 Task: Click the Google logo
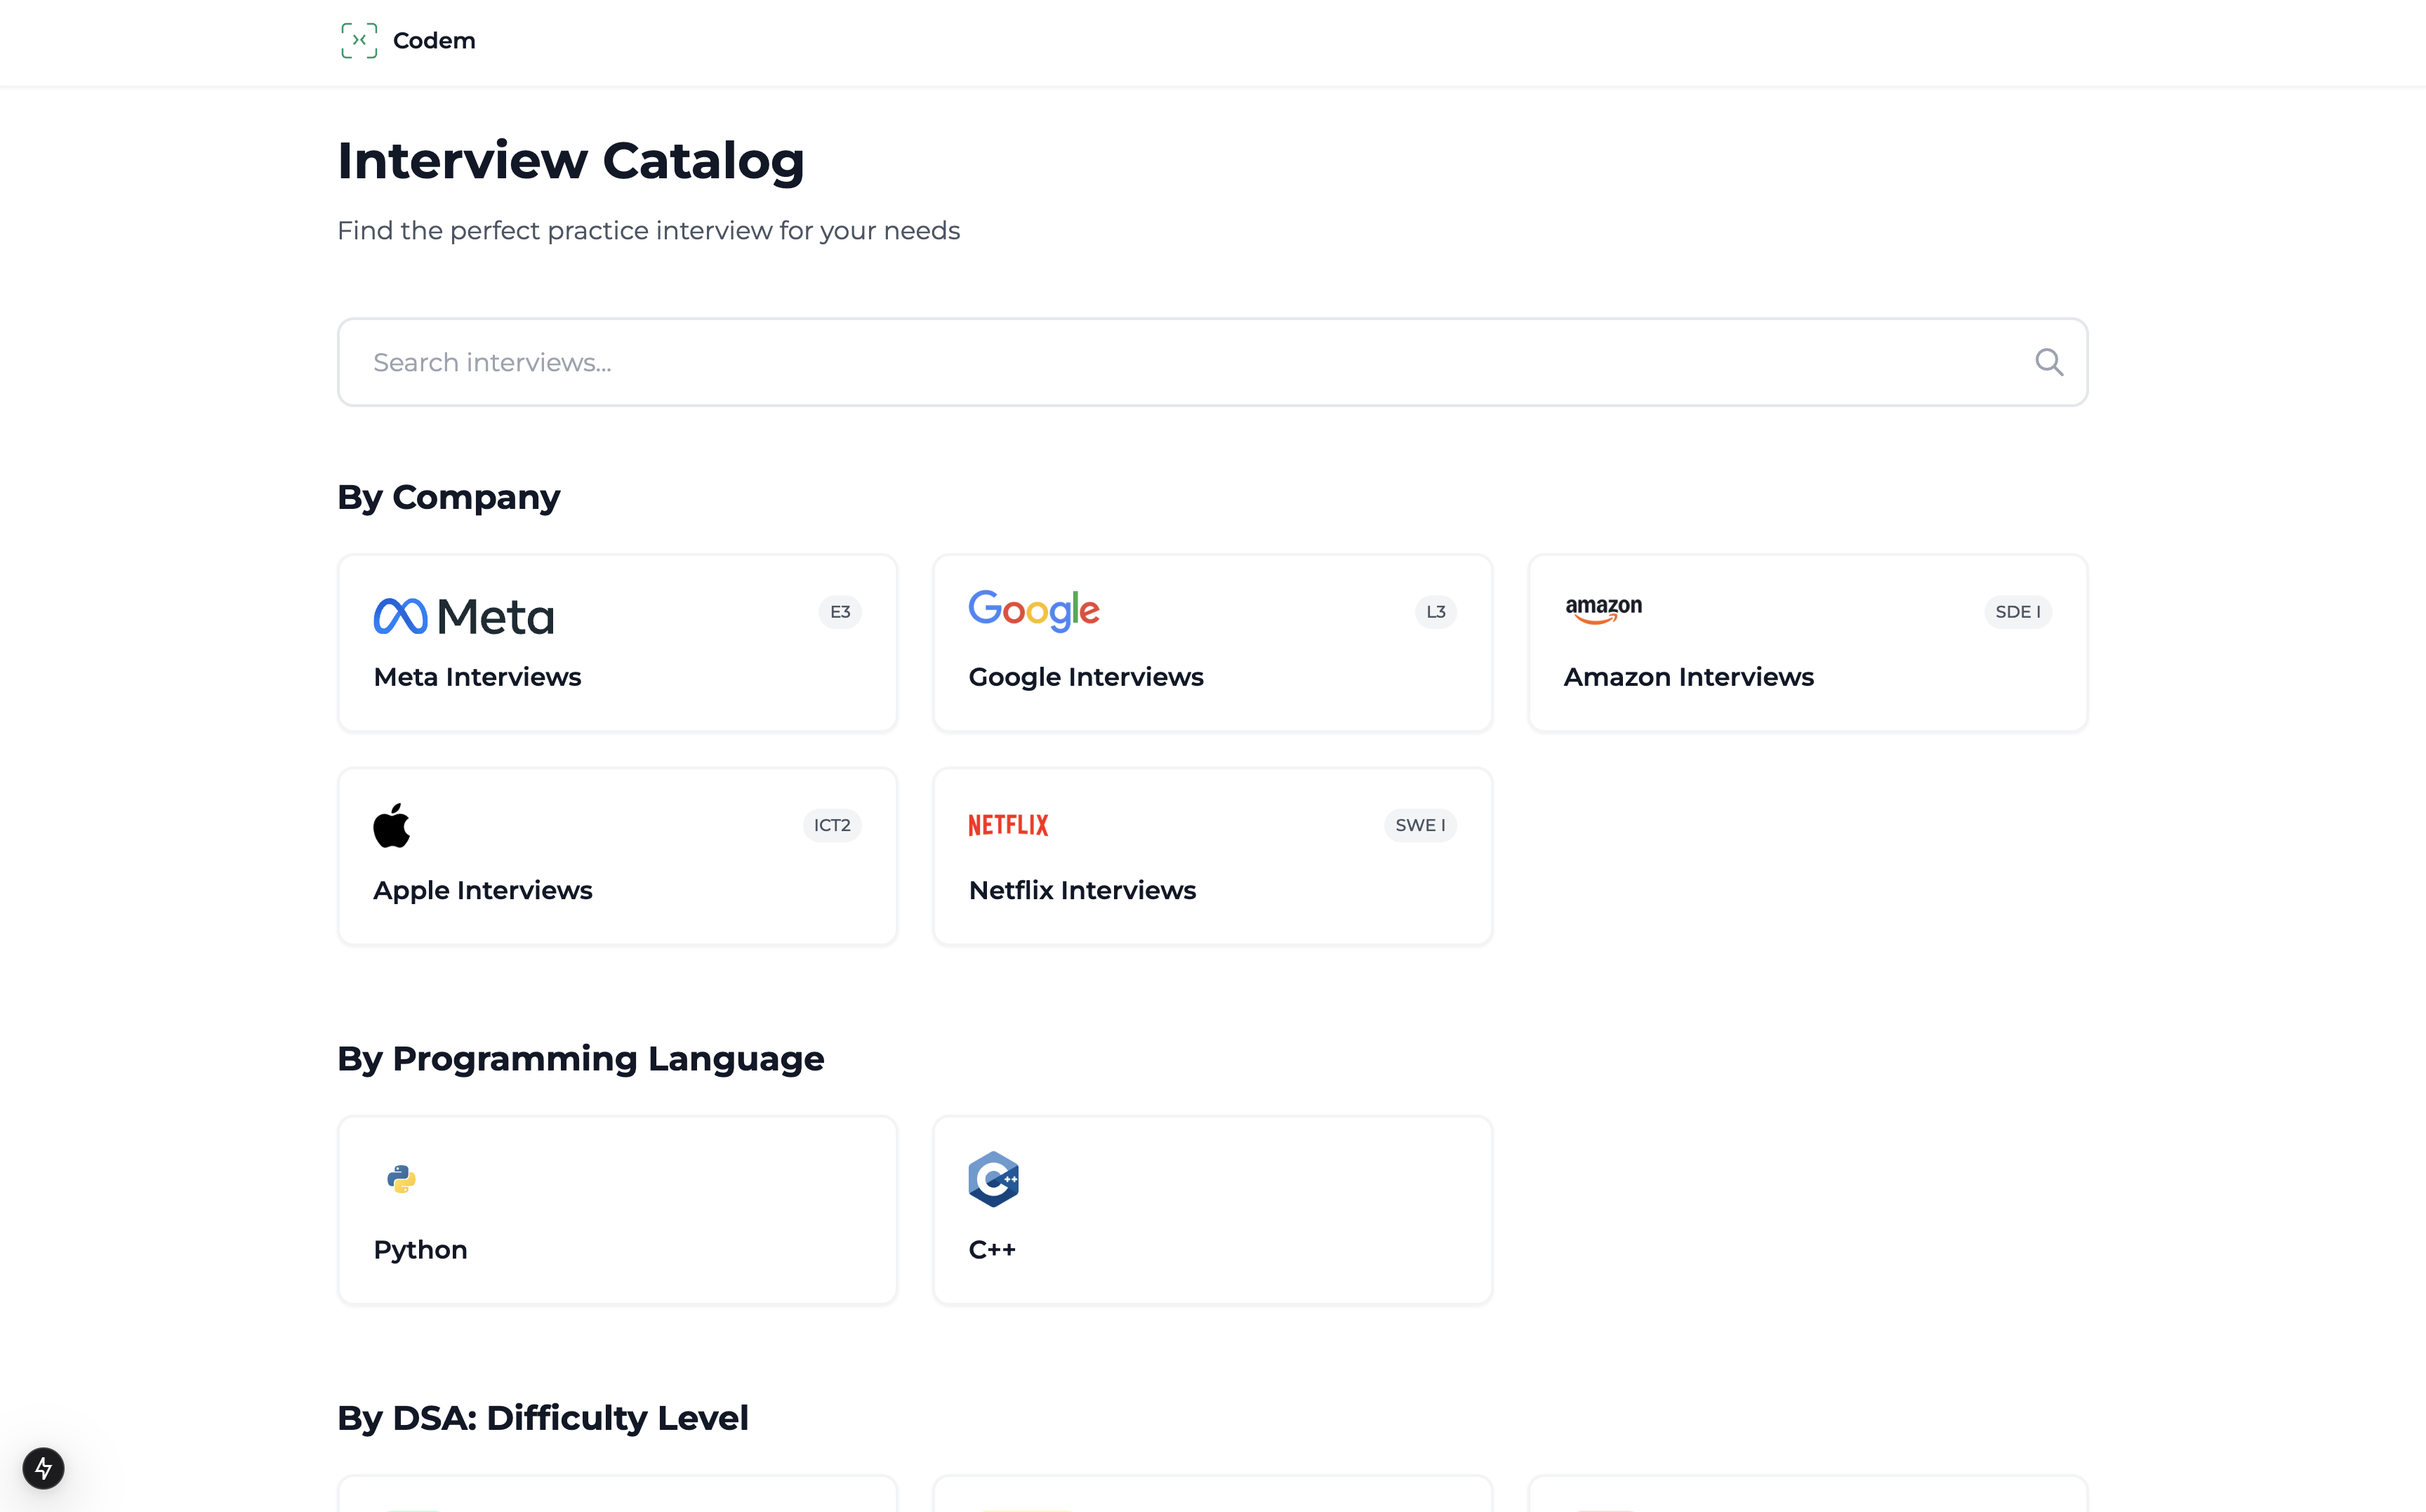coord(1033,611)
